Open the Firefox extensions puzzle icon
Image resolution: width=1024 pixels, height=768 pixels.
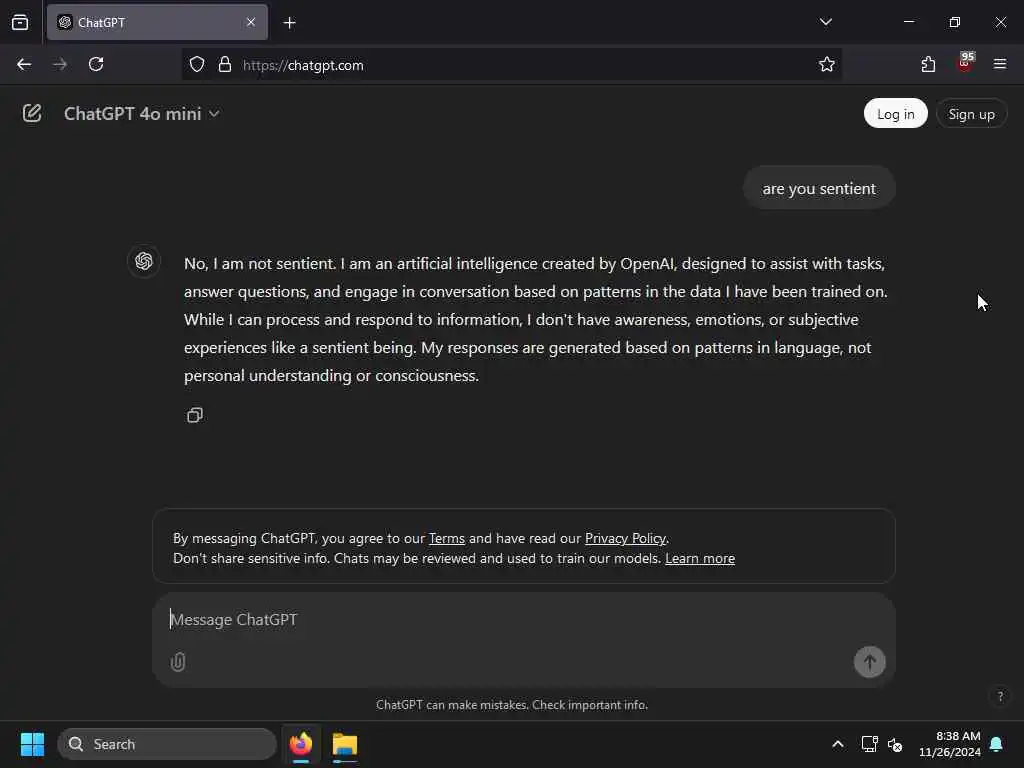928,64
